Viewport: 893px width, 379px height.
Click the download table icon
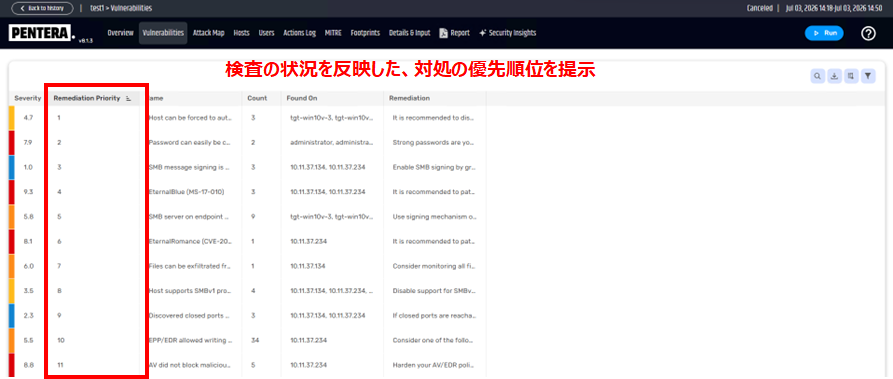click(834, 76)
